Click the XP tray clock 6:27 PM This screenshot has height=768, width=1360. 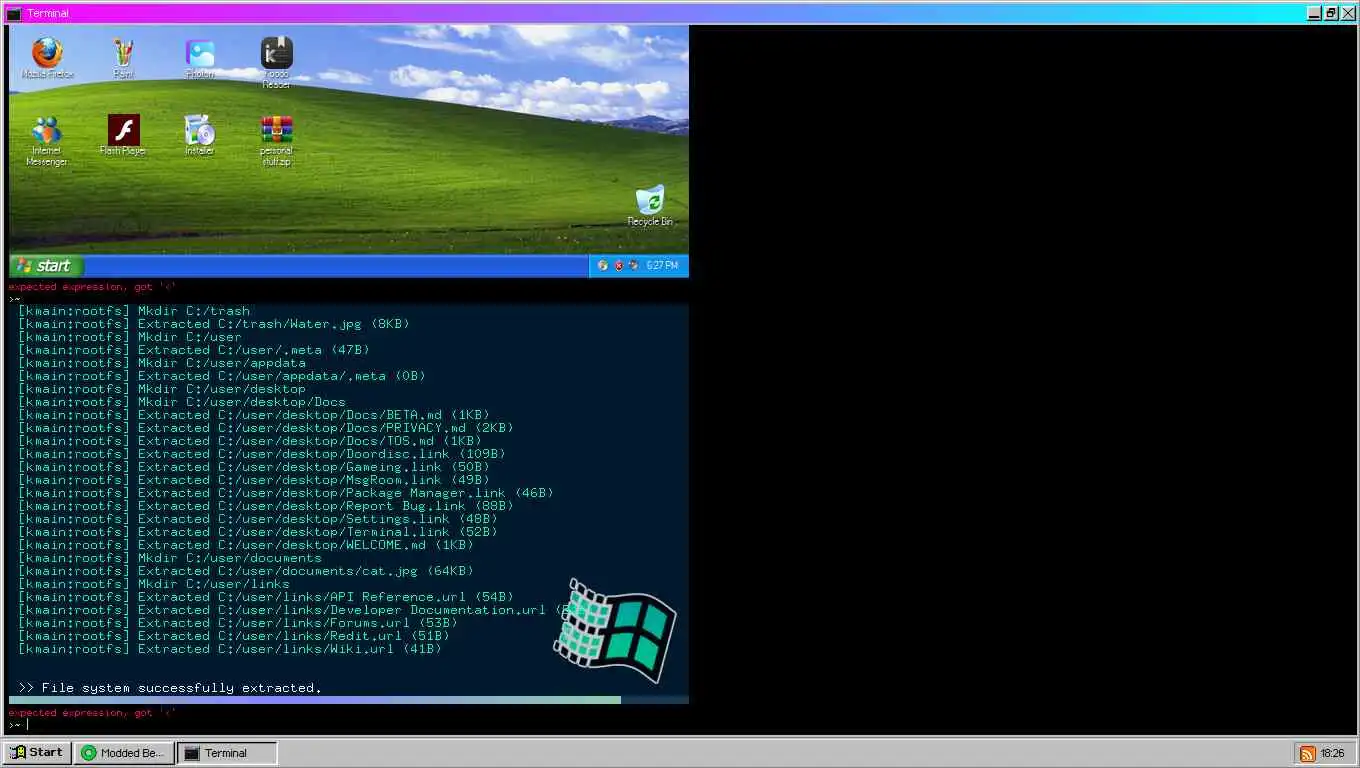pos(662,266)
